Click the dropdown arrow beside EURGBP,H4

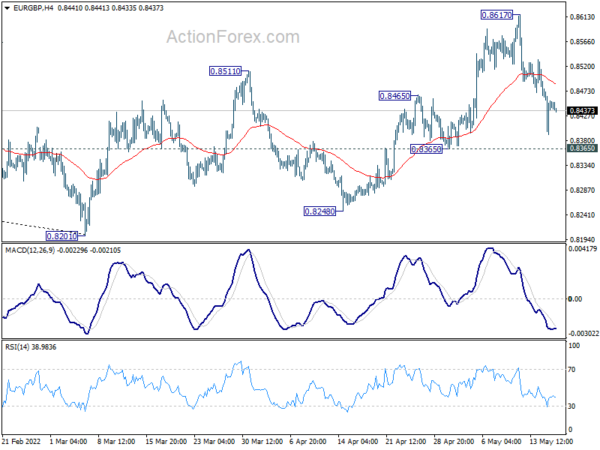[x=7, y=8]
